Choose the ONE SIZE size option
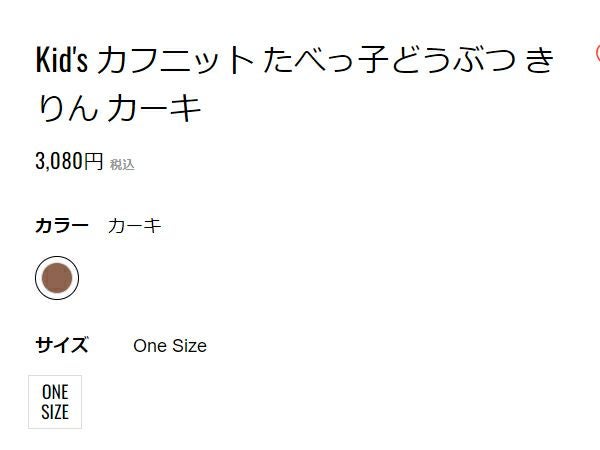This screenshot has width=600, height=450. coord(55,401)
